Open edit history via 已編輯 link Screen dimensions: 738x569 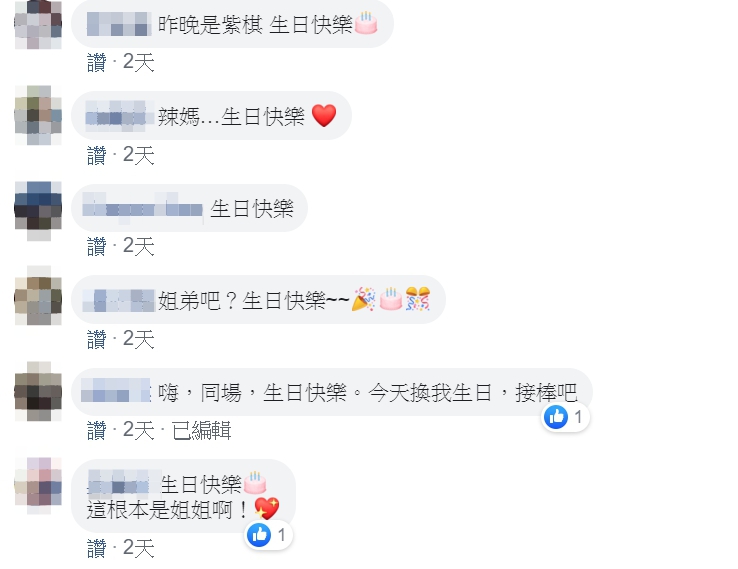(201, 430)
